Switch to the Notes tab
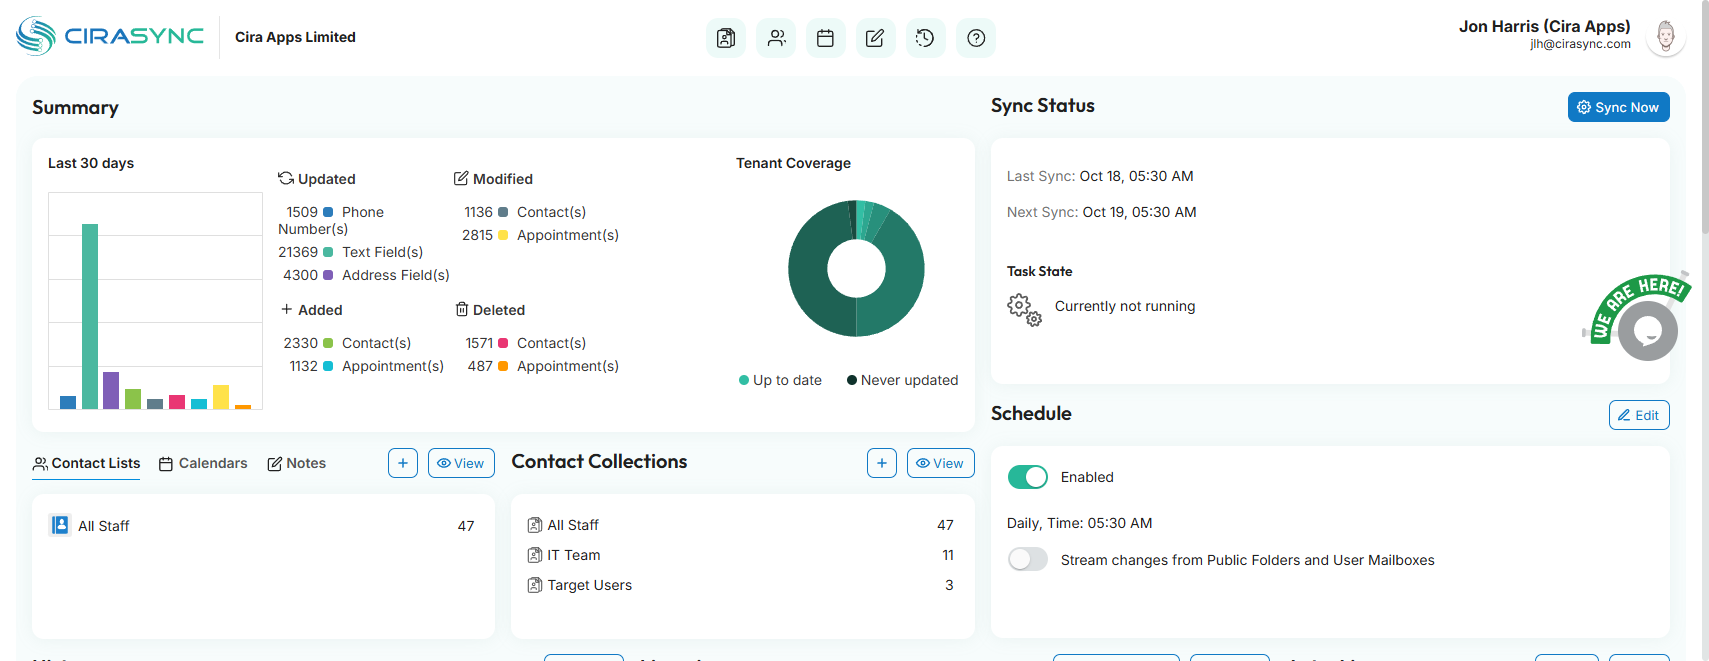The image size is (1709, 661). pos(296,463)
